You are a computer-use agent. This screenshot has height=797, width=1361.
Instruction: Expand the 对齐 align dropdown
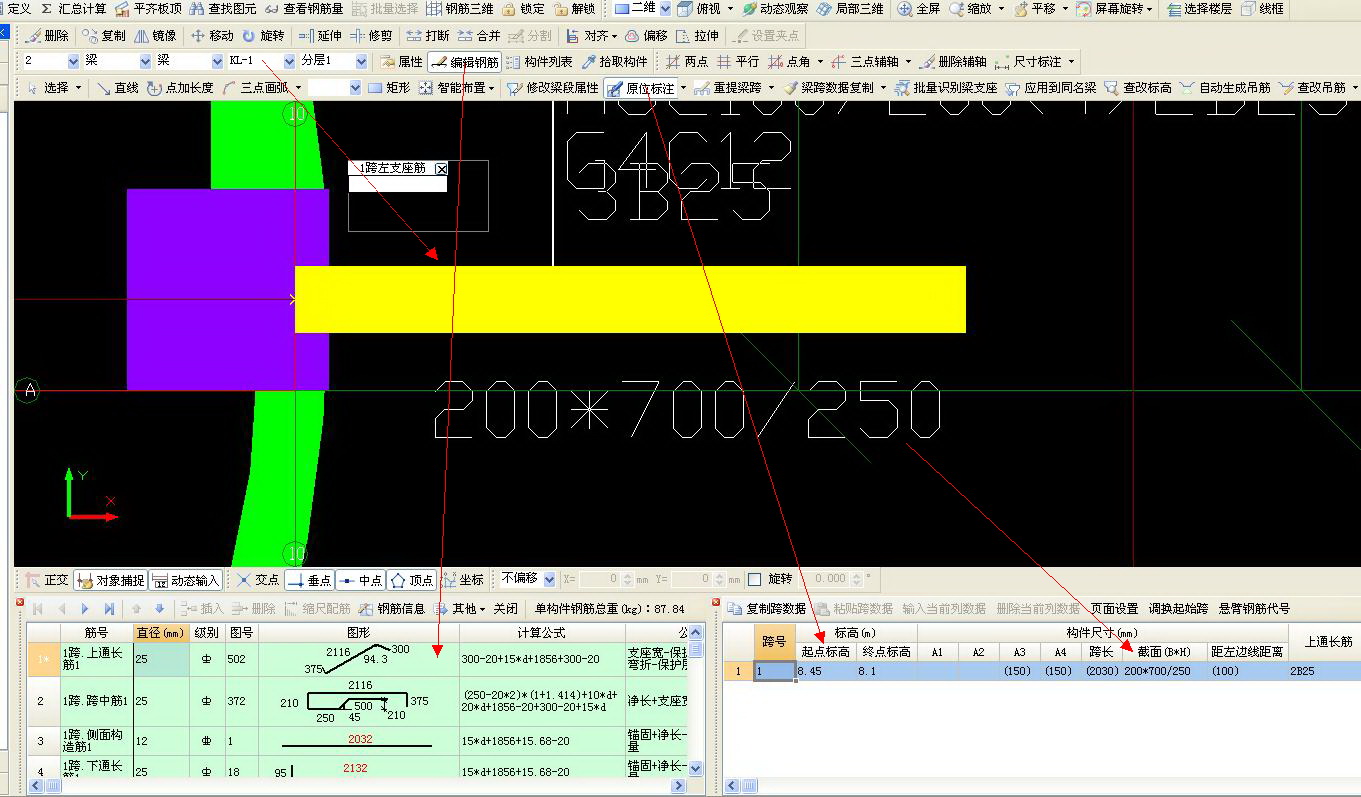pos(613,36)
